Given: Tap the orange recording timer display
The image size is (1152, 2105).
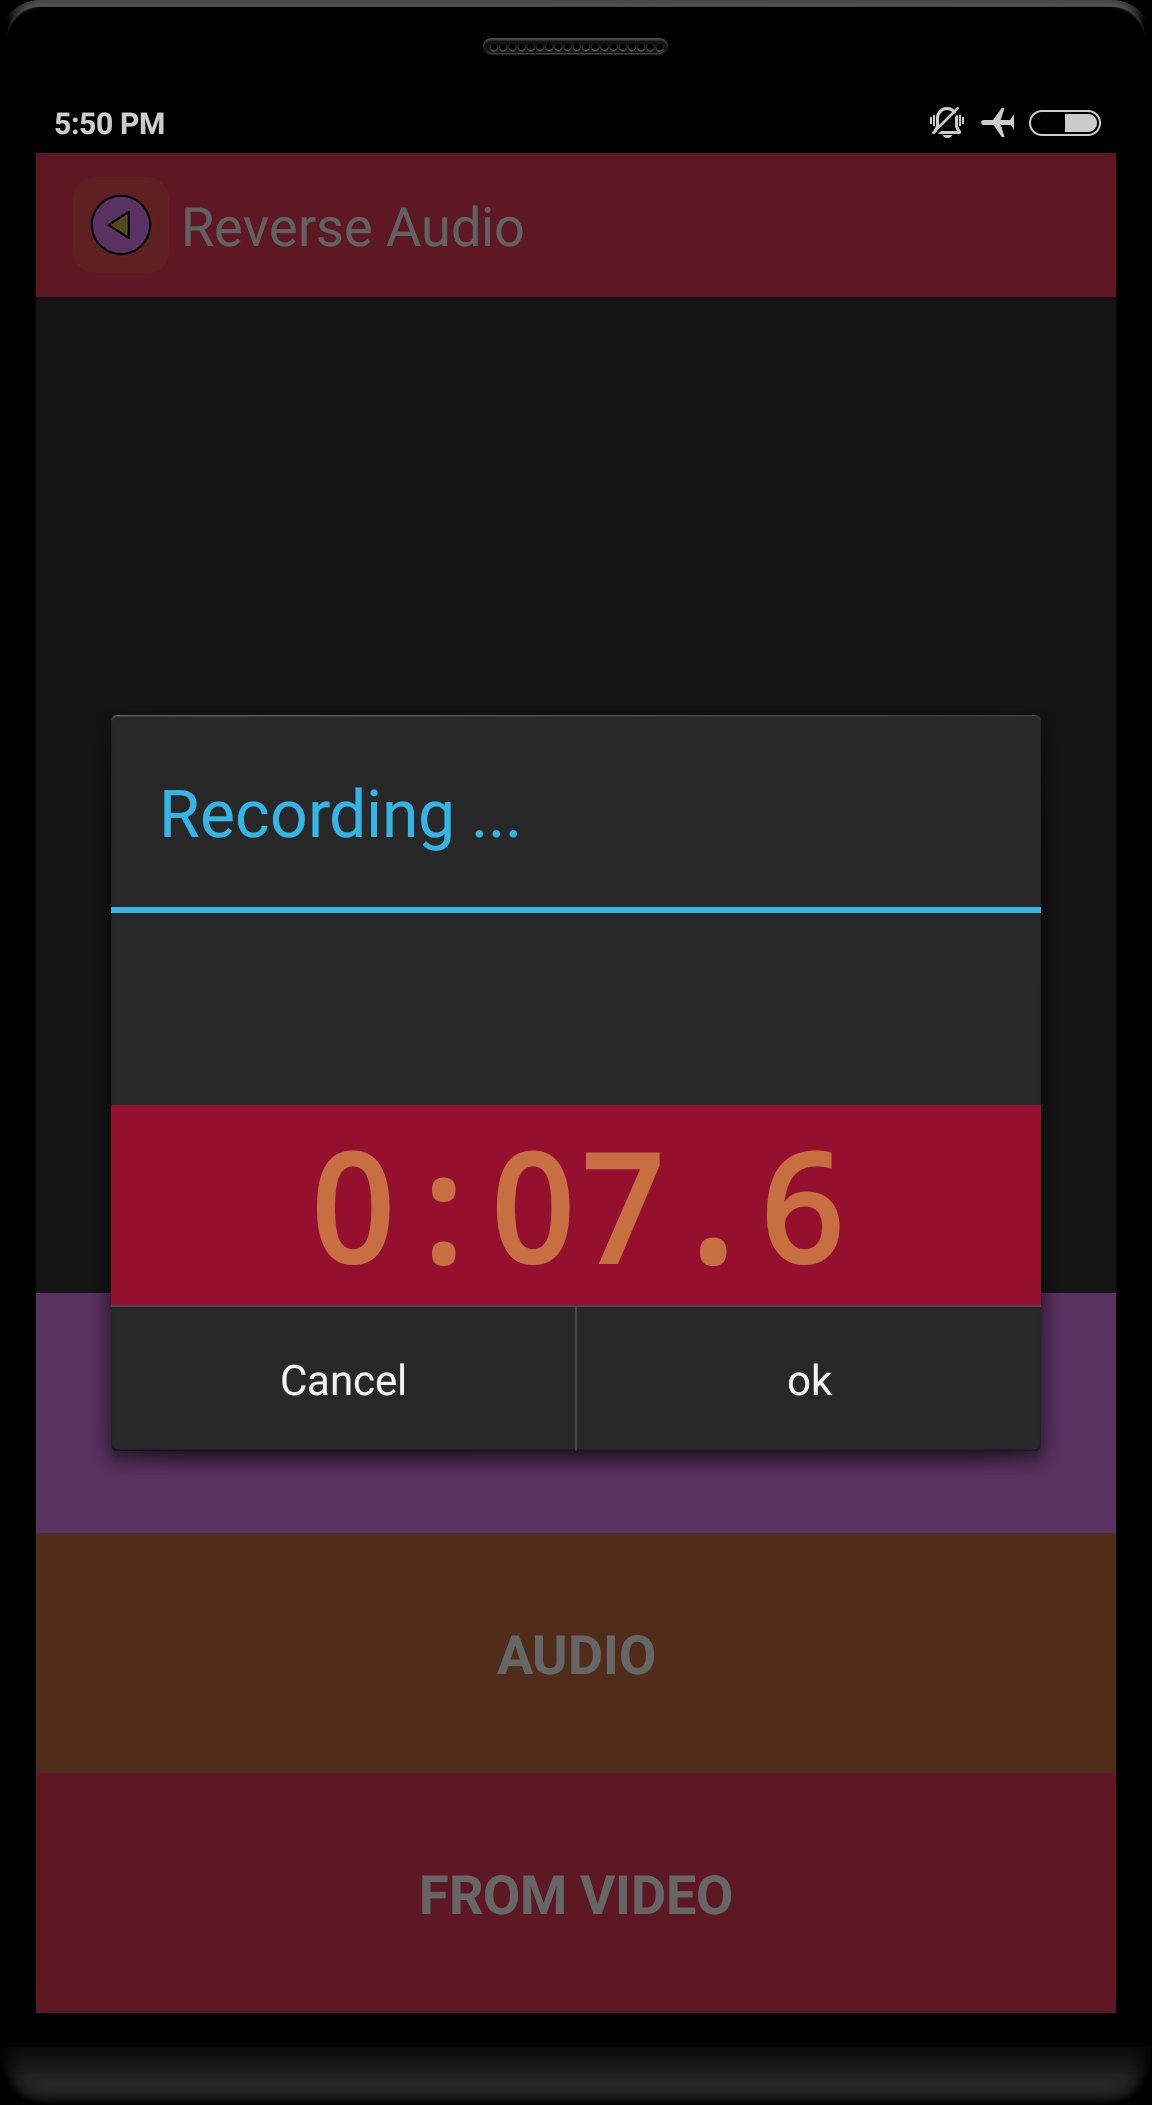Looking at the screenshot, I should pyautogui.click(x=576, y=1205).
